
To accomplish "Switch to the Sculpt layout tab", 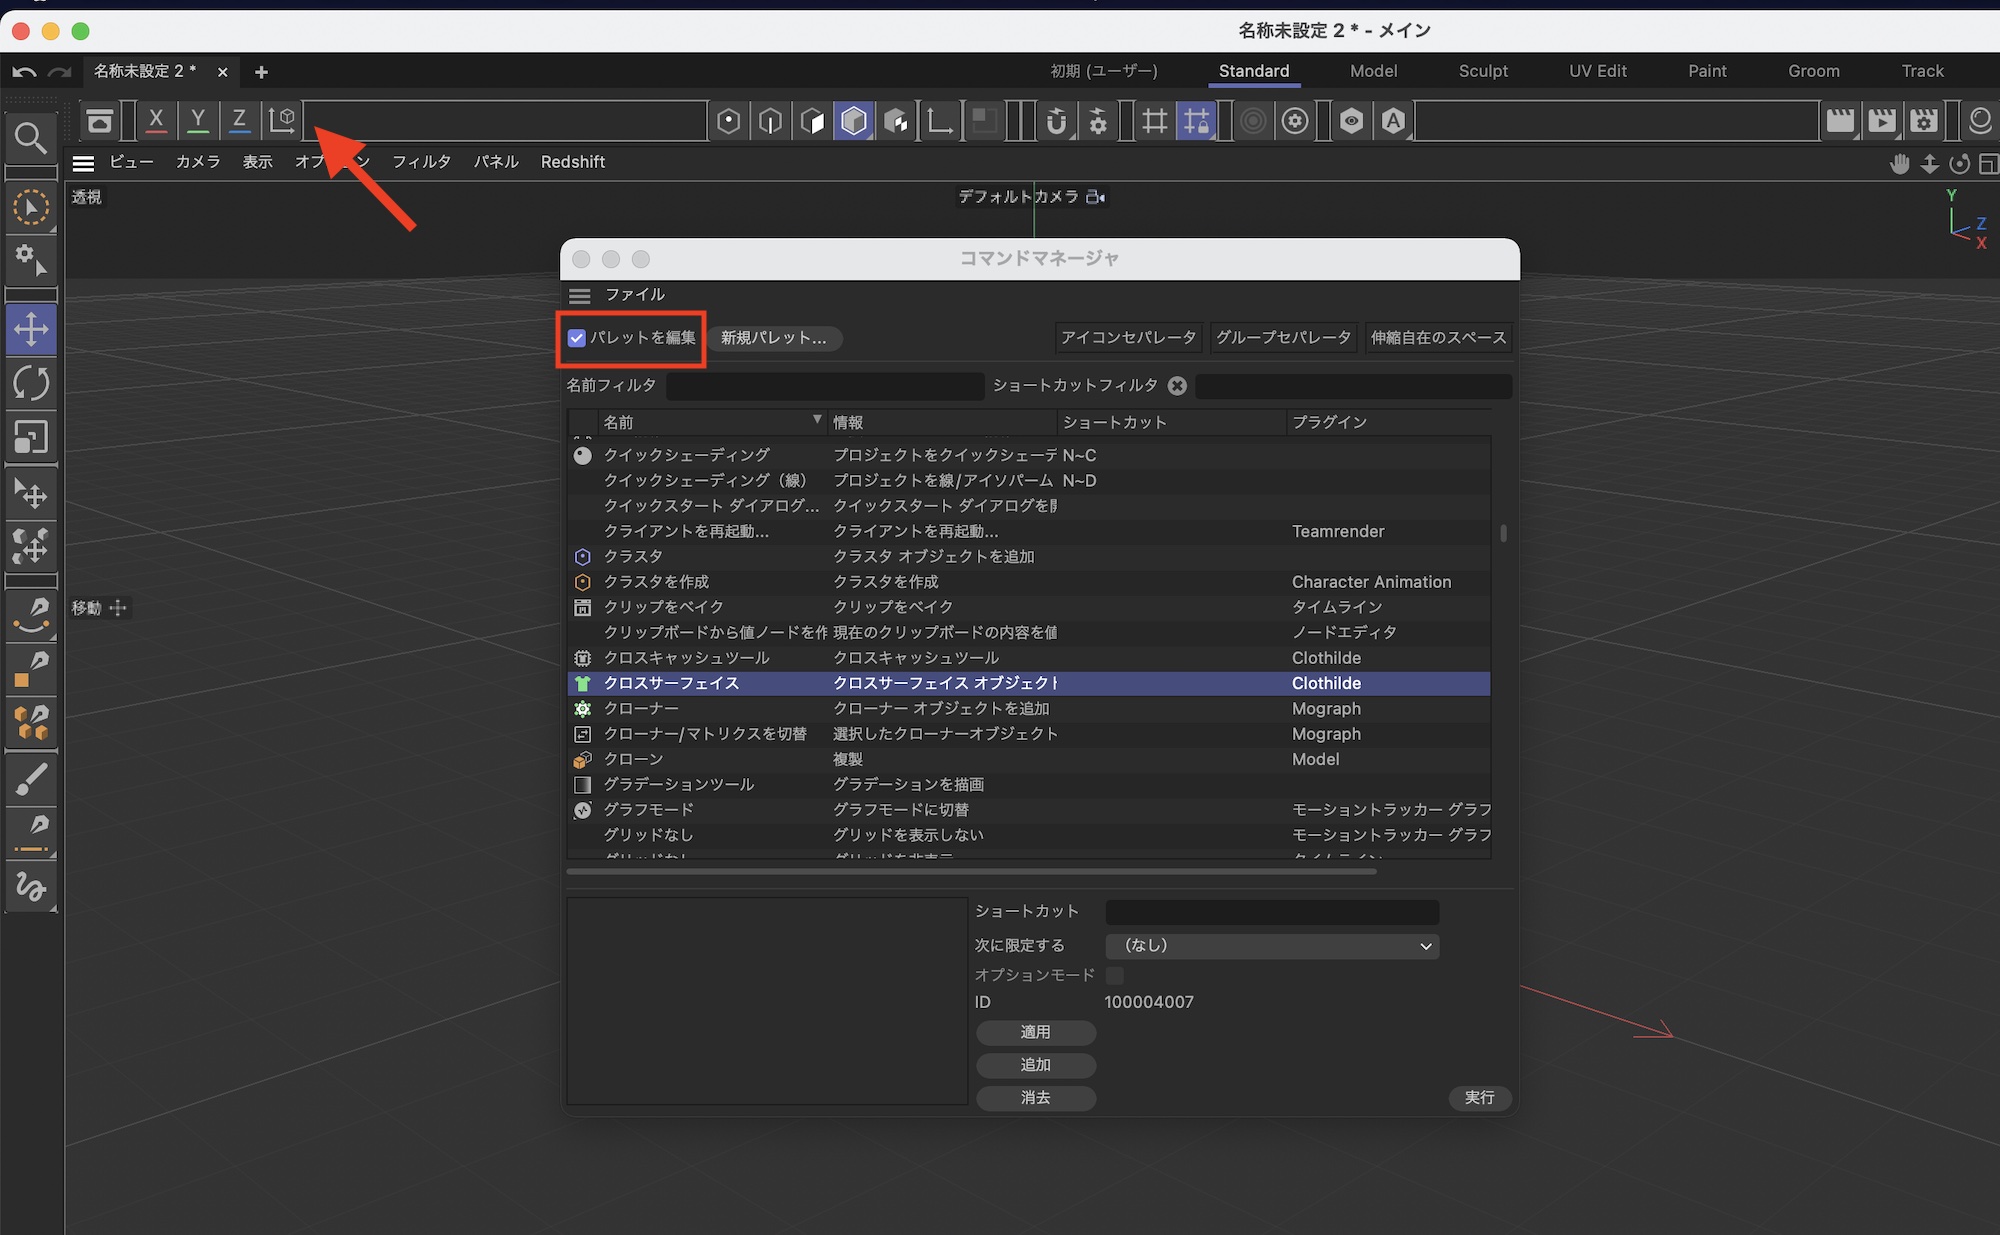I will 1482,71.
